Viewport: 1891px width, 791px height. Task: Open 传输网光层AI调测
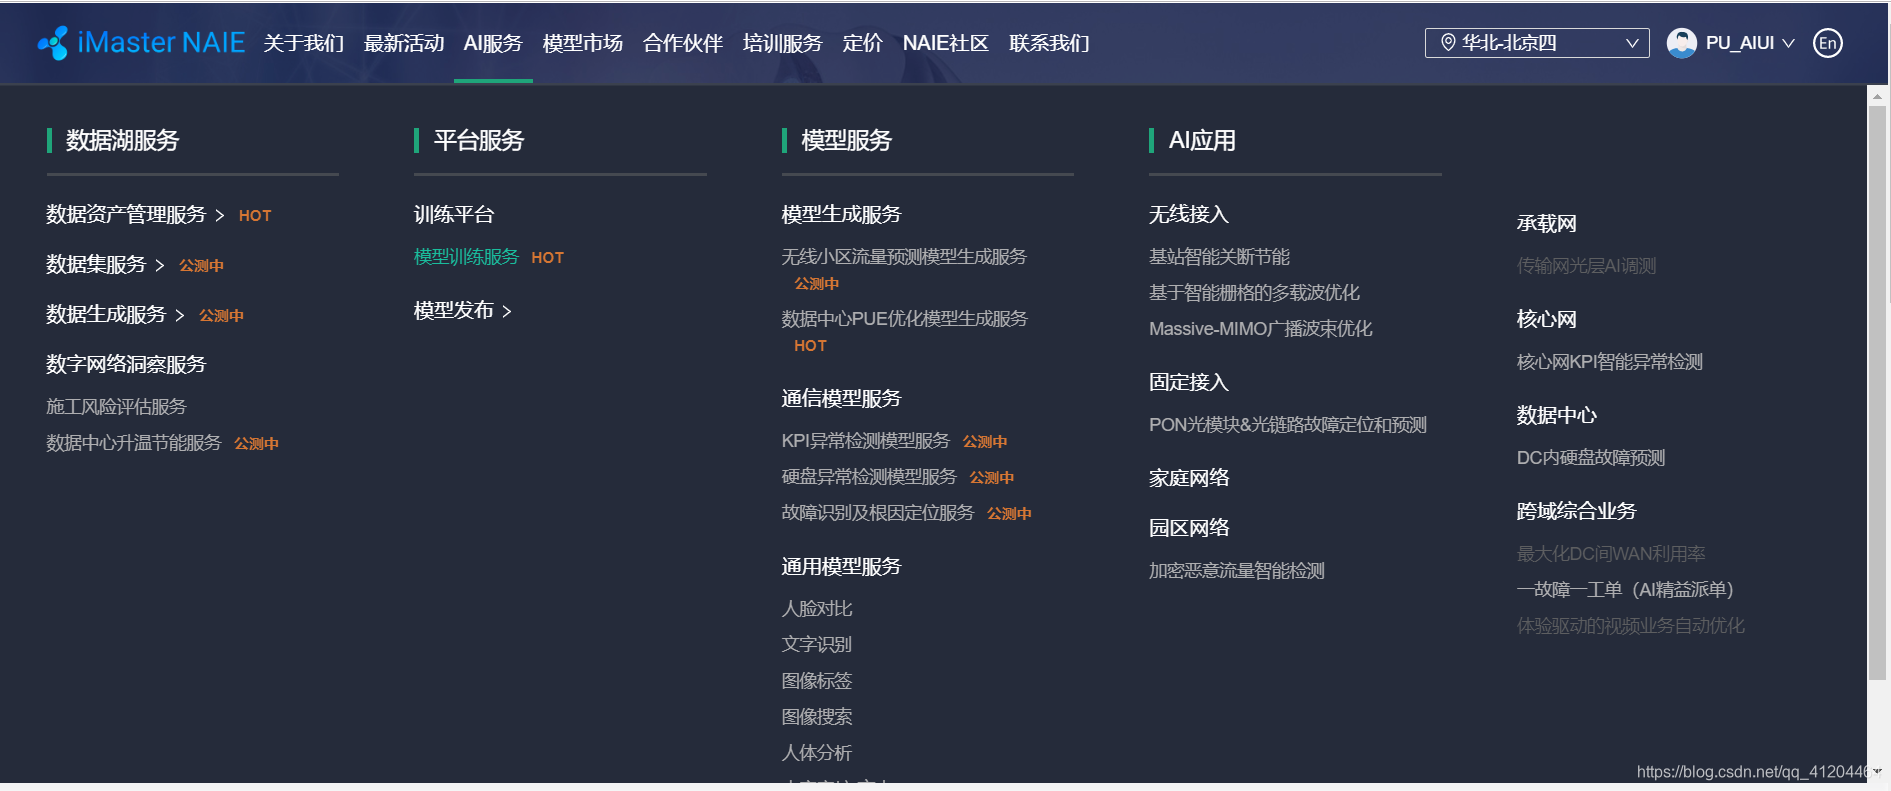click(1586, 266)
